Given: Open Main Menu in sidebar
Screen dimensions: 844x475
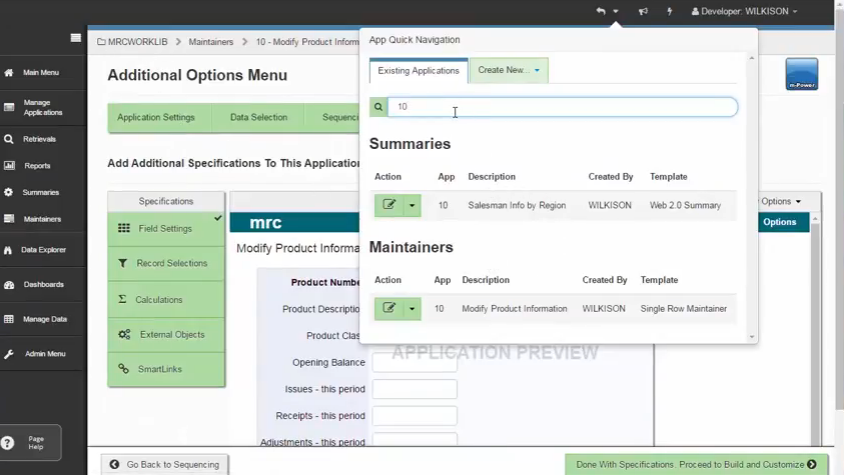Looking at the screenshot, I should point(43,73).
